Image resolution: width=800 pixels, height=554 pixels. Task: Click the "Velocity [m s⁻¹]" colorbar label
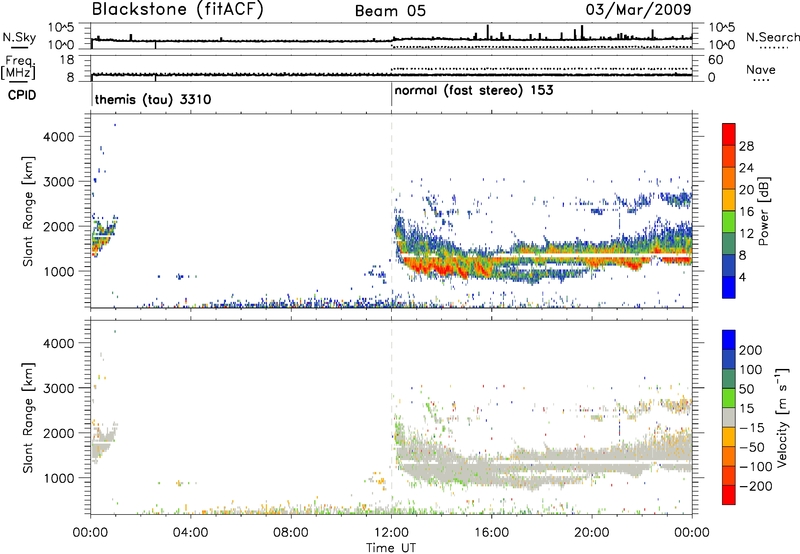click(782, 417)
